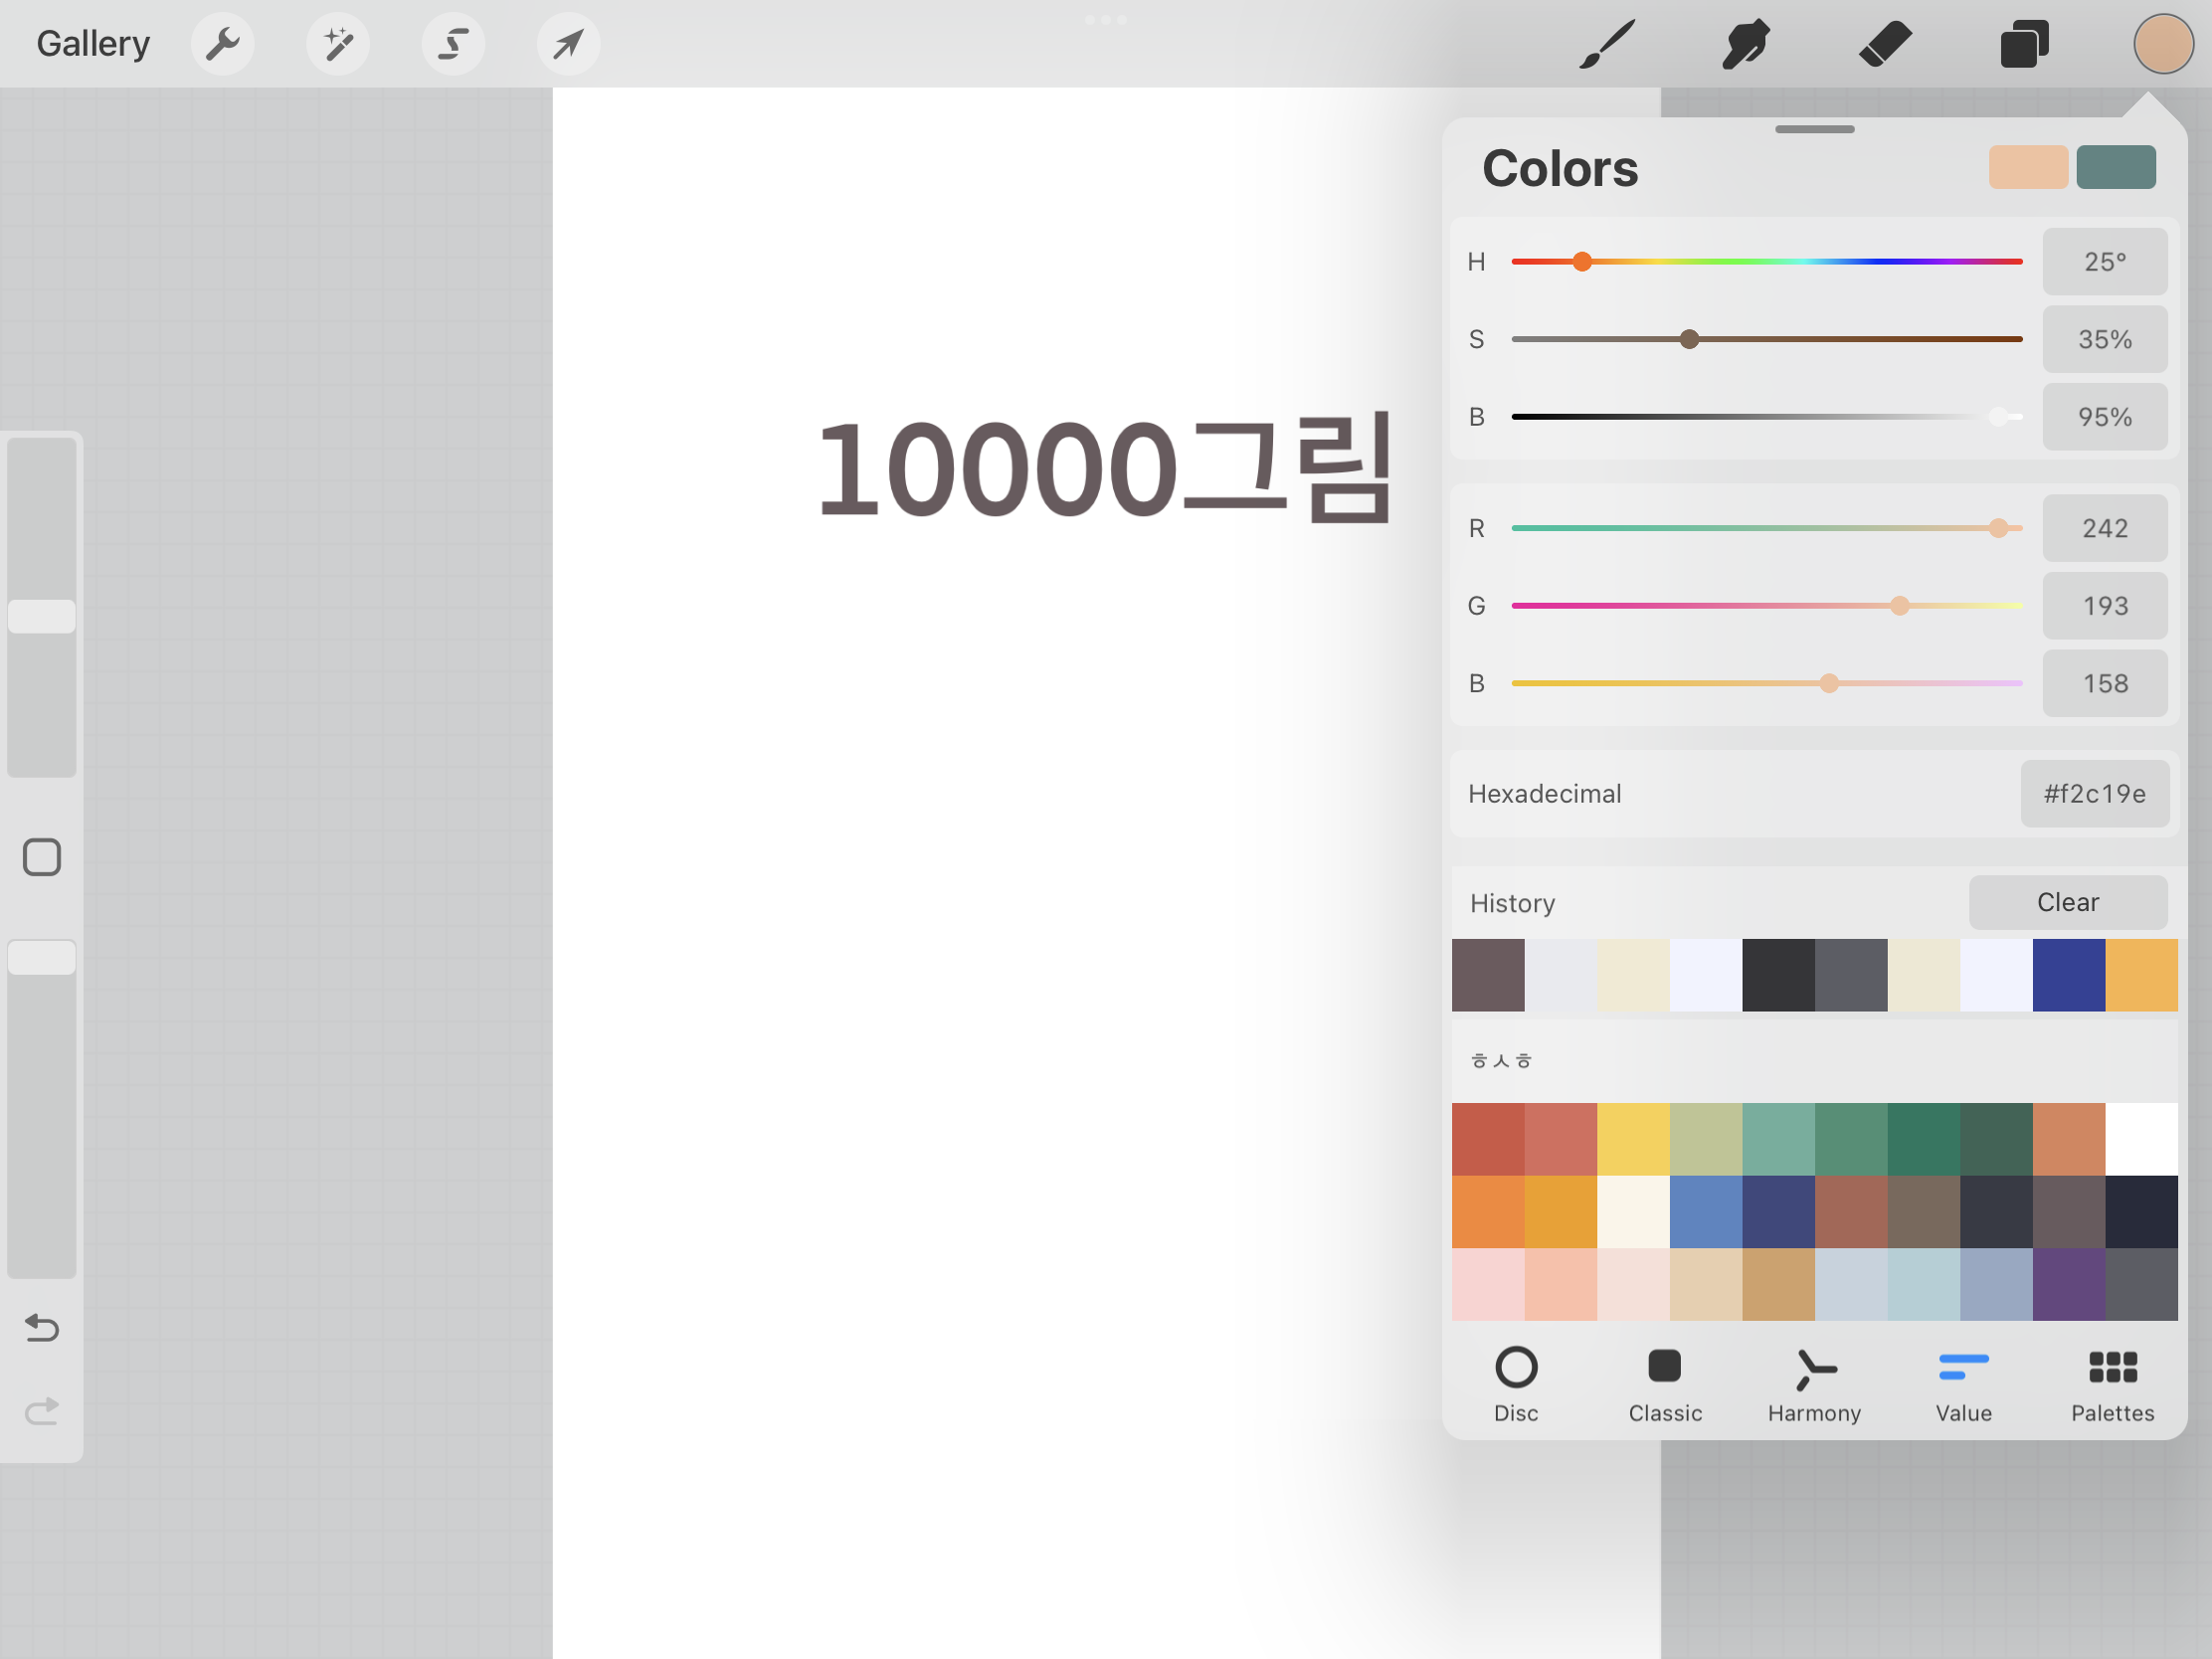Clear the color History
Viewport: 2212px width, 1659px height.
(2068, 902)
